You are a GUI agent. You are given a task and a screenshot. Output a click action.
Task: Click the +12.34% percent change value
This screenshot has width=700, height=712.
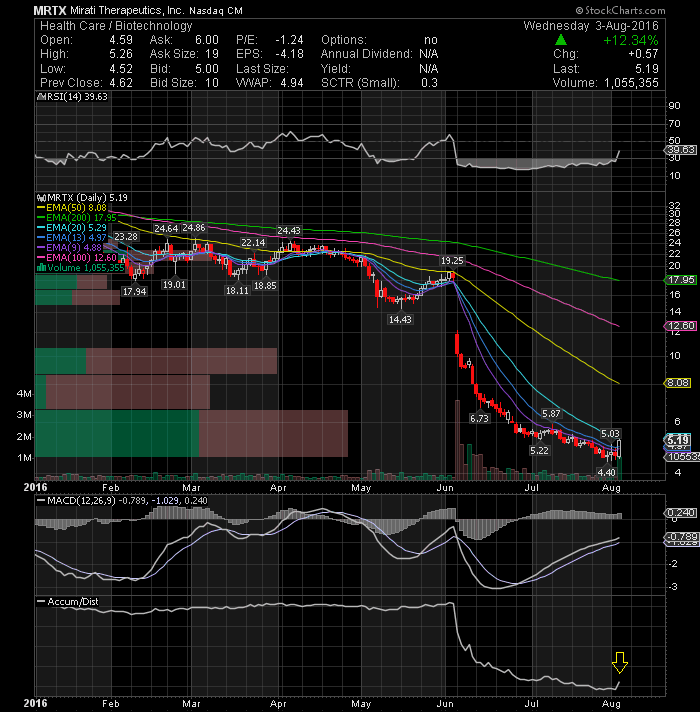(x=631, y=40)
